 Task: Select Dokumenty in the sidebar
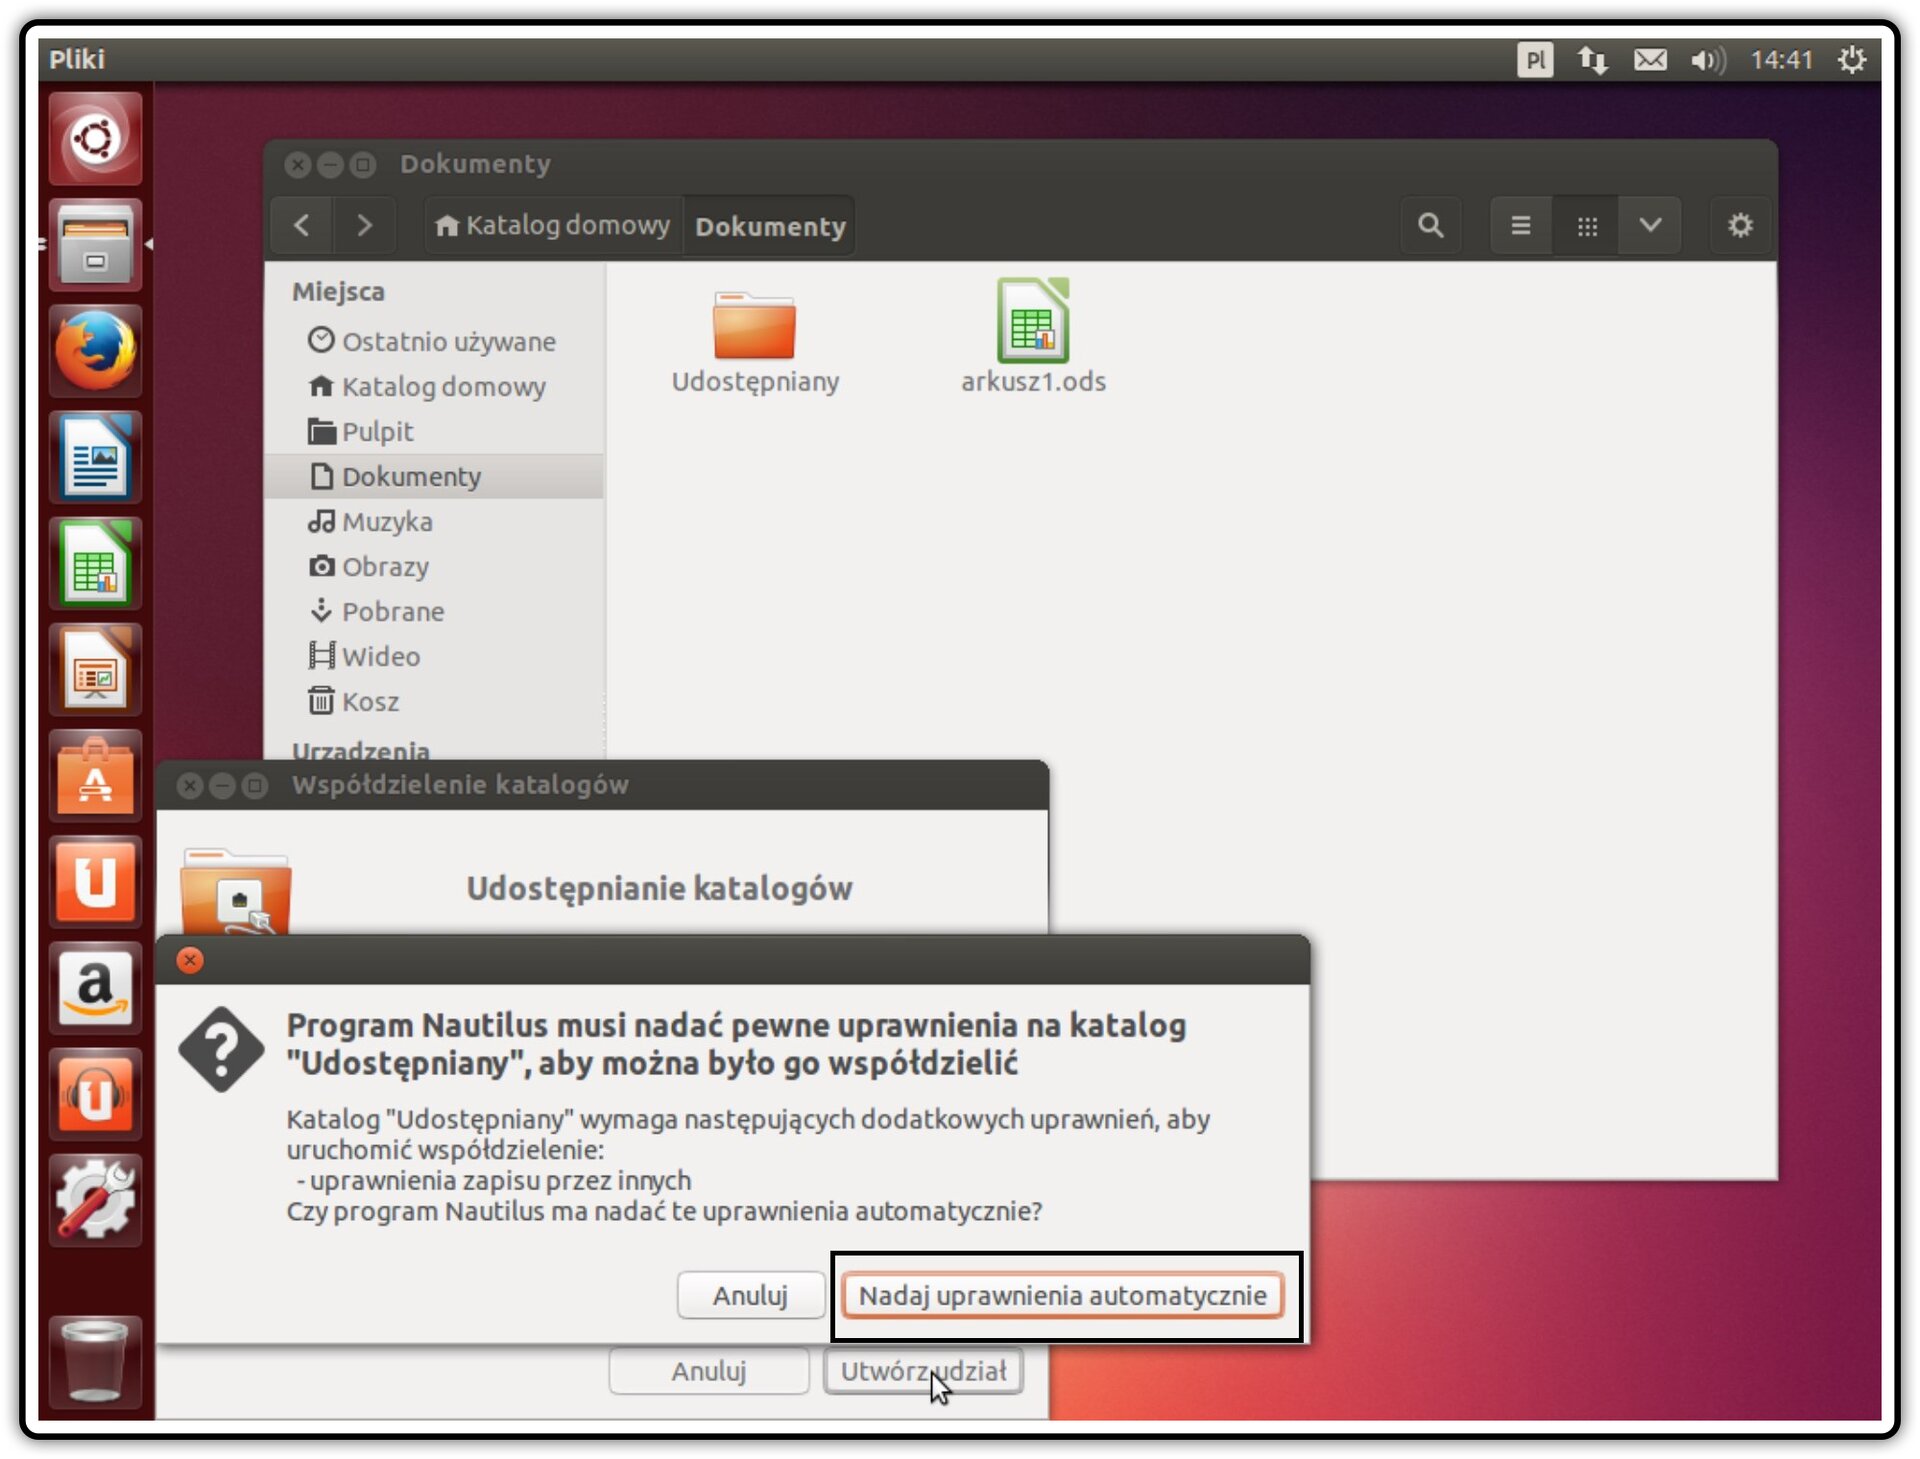tap(433, 477)
